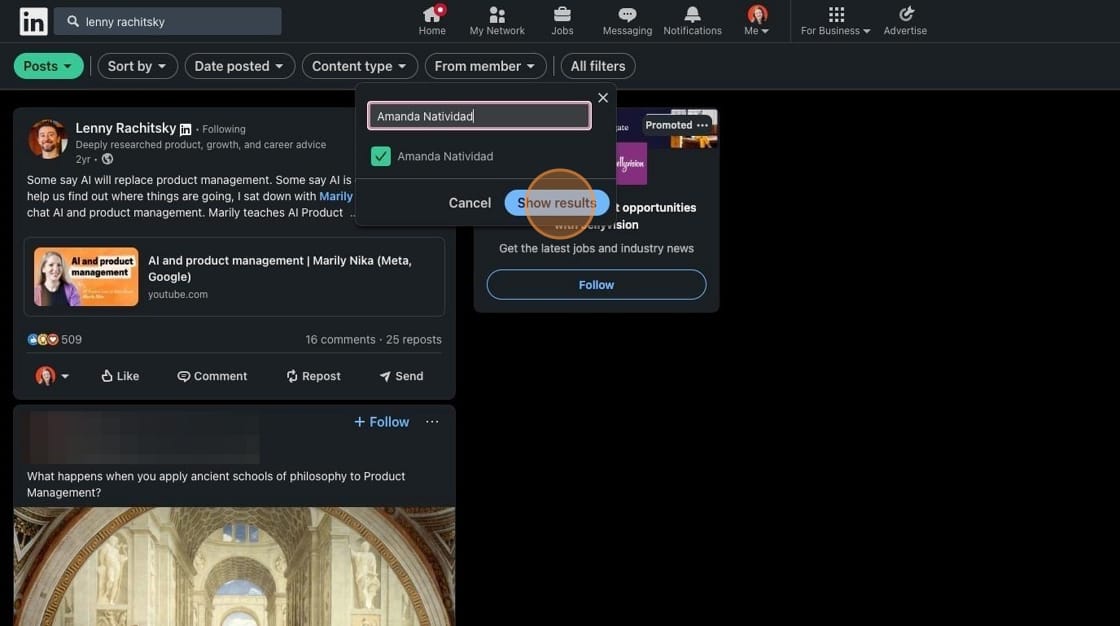Open My Network from the top bar
Image resolution: width=1120 pixels, height=626 pixels.
[x=489, y=17]
